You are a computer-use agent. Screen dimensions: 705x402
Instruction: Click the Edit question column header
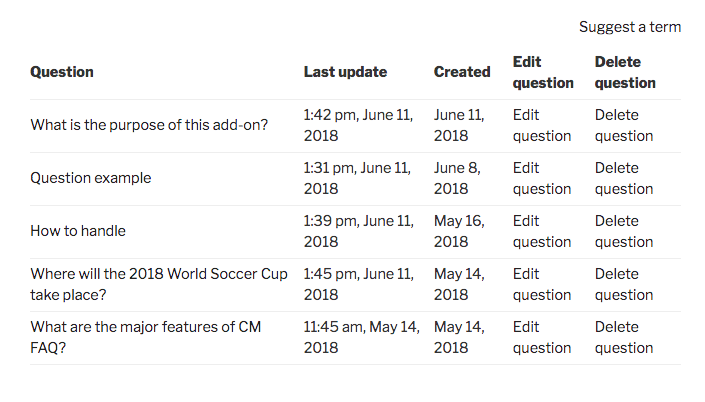(x=543, y=72)
